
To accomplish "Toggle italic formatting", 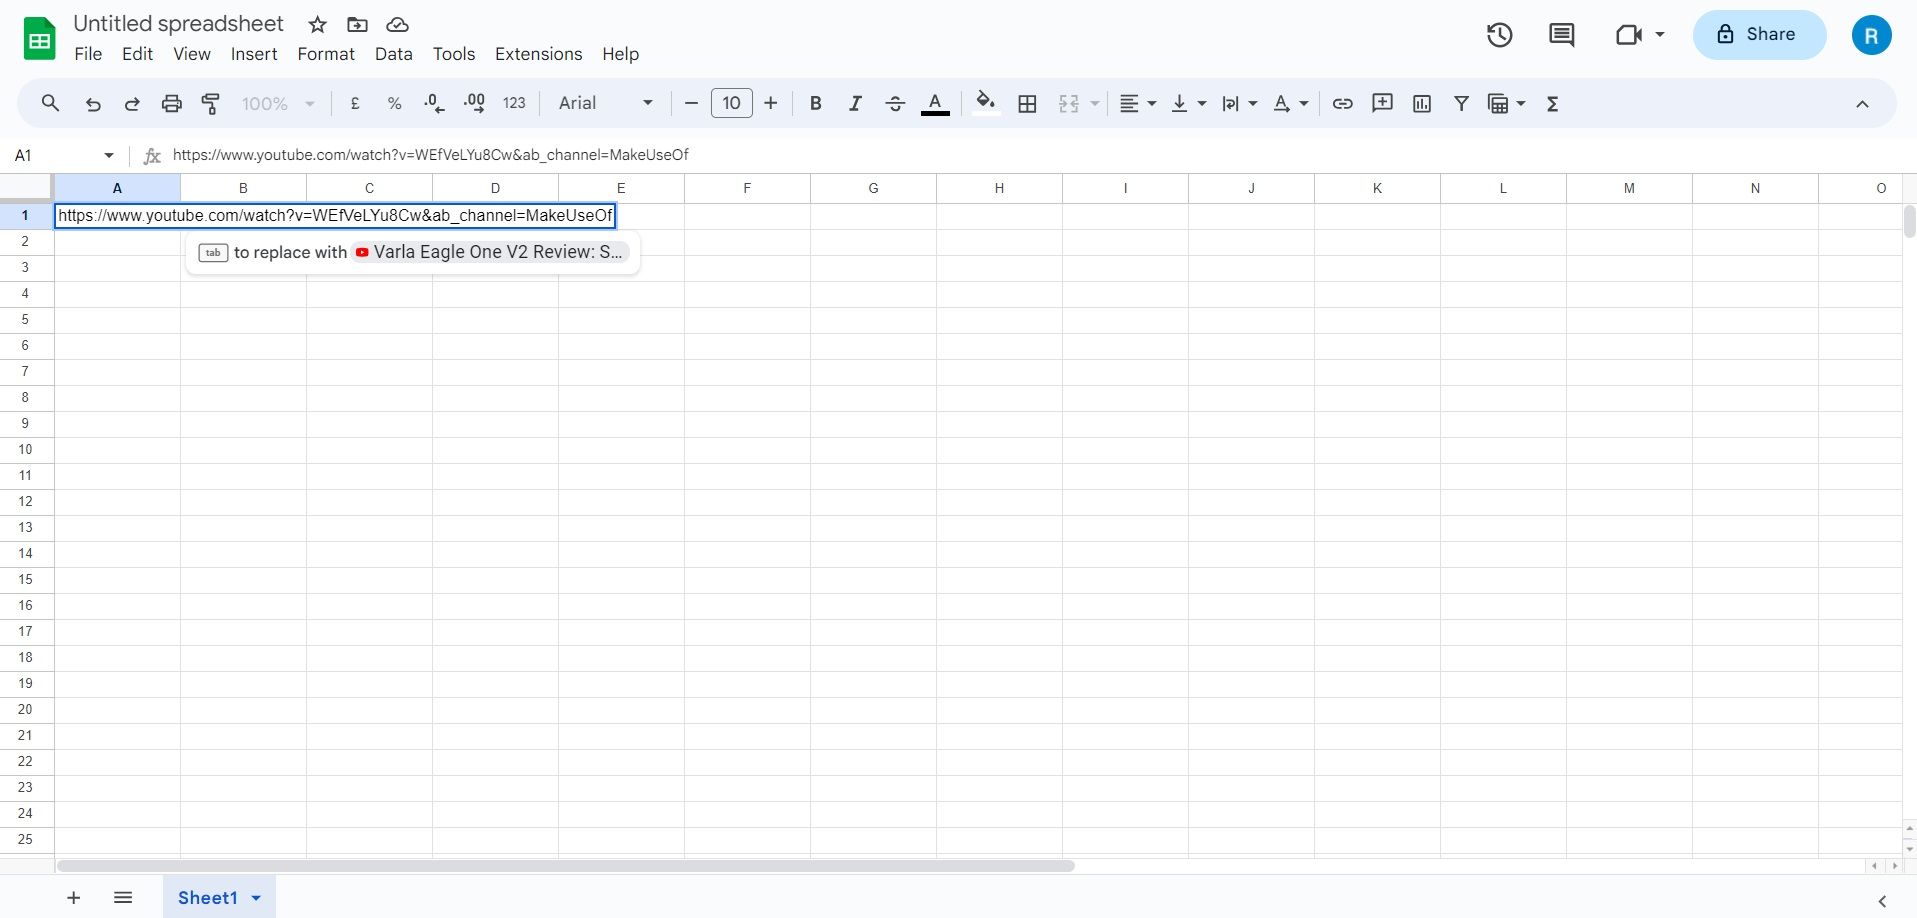I will [855, 103].
